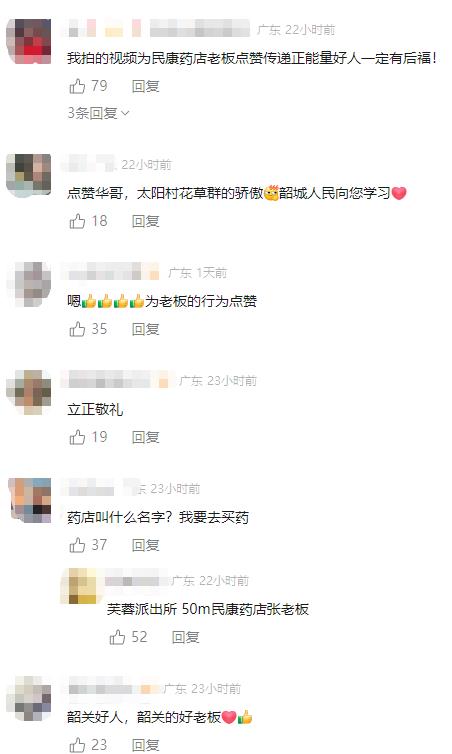This screenshot has height=754, width=452.
Task: Reply to the 太阳村花草群 comment
Action: [x=146, y=221]
